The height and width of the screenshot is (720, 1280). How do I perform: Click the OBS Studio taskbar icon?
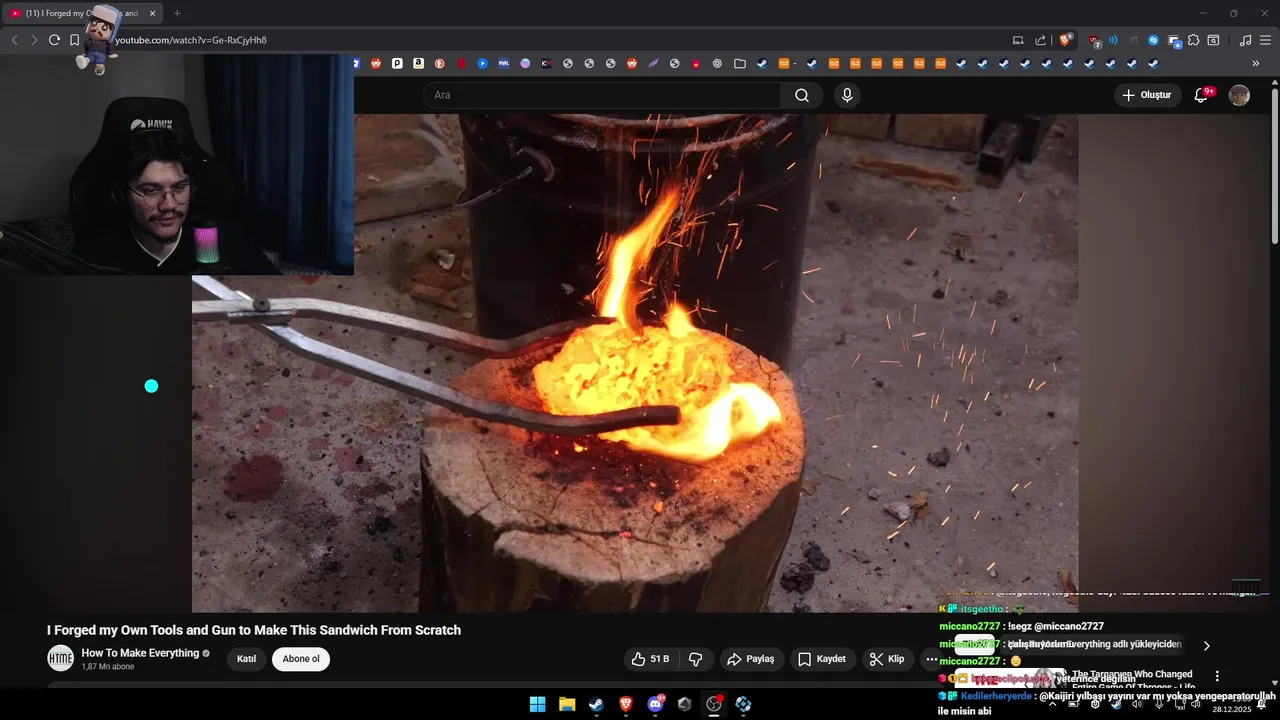714,704
